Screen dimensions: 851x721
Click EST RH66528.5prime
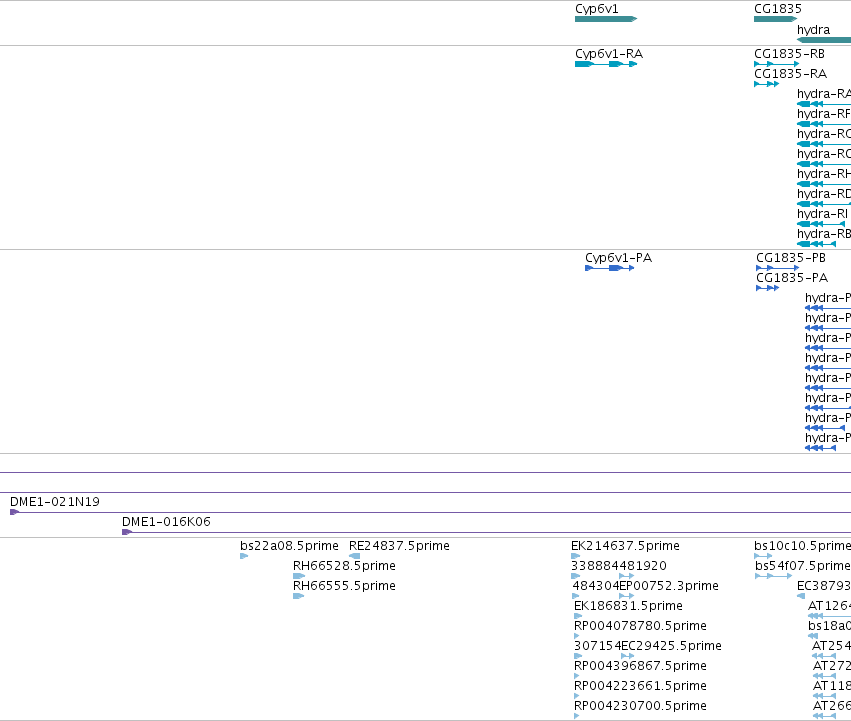coord(299,576)
